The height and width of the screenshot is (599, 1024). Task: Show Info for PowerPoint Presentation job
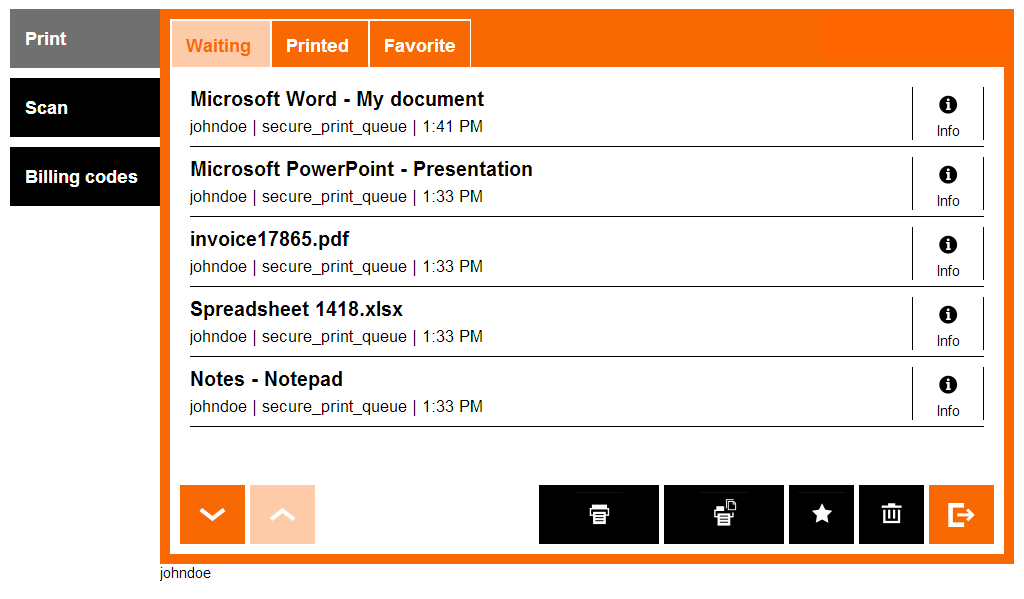coord(947,184)
